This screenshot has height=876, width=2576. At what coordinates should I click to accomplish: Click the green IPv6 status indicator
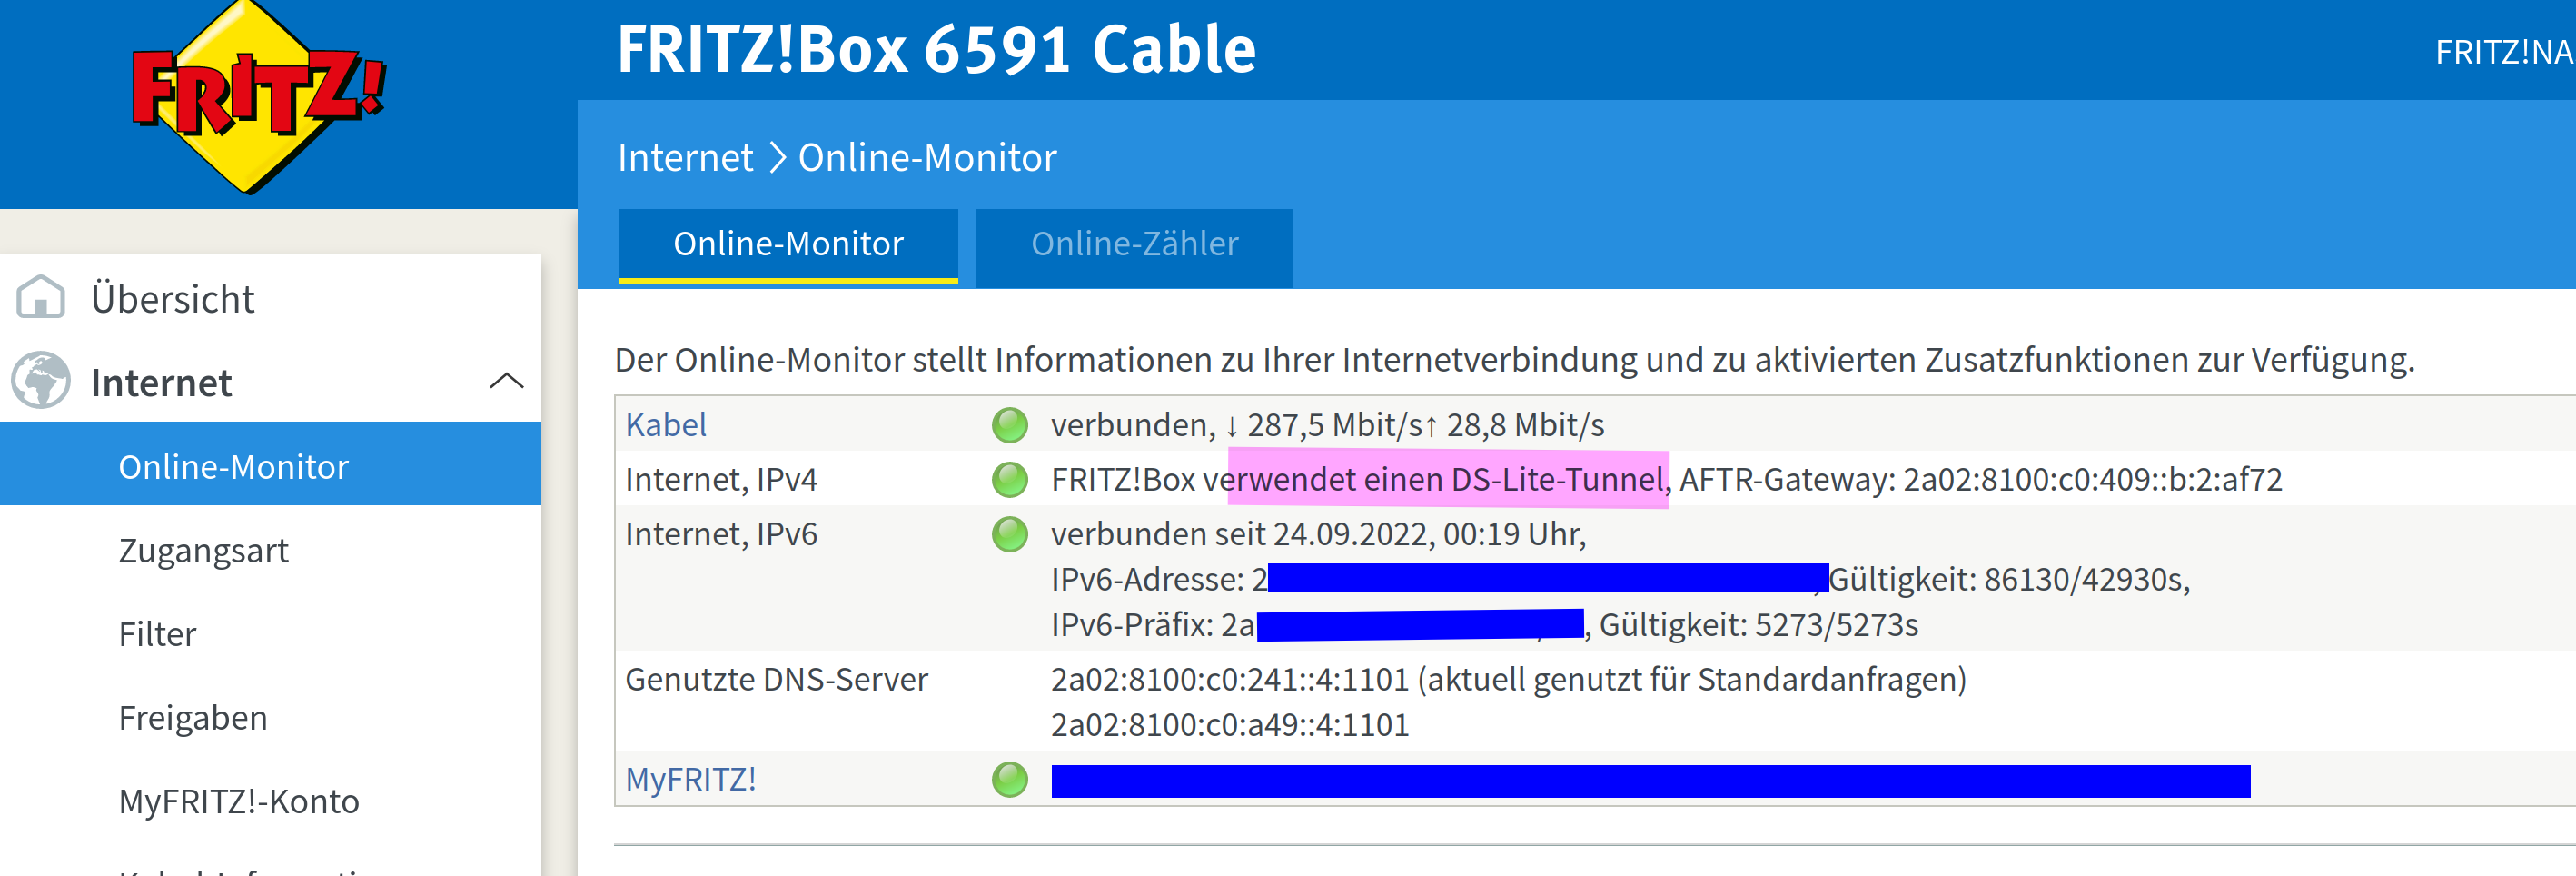tap(1009, 534)
